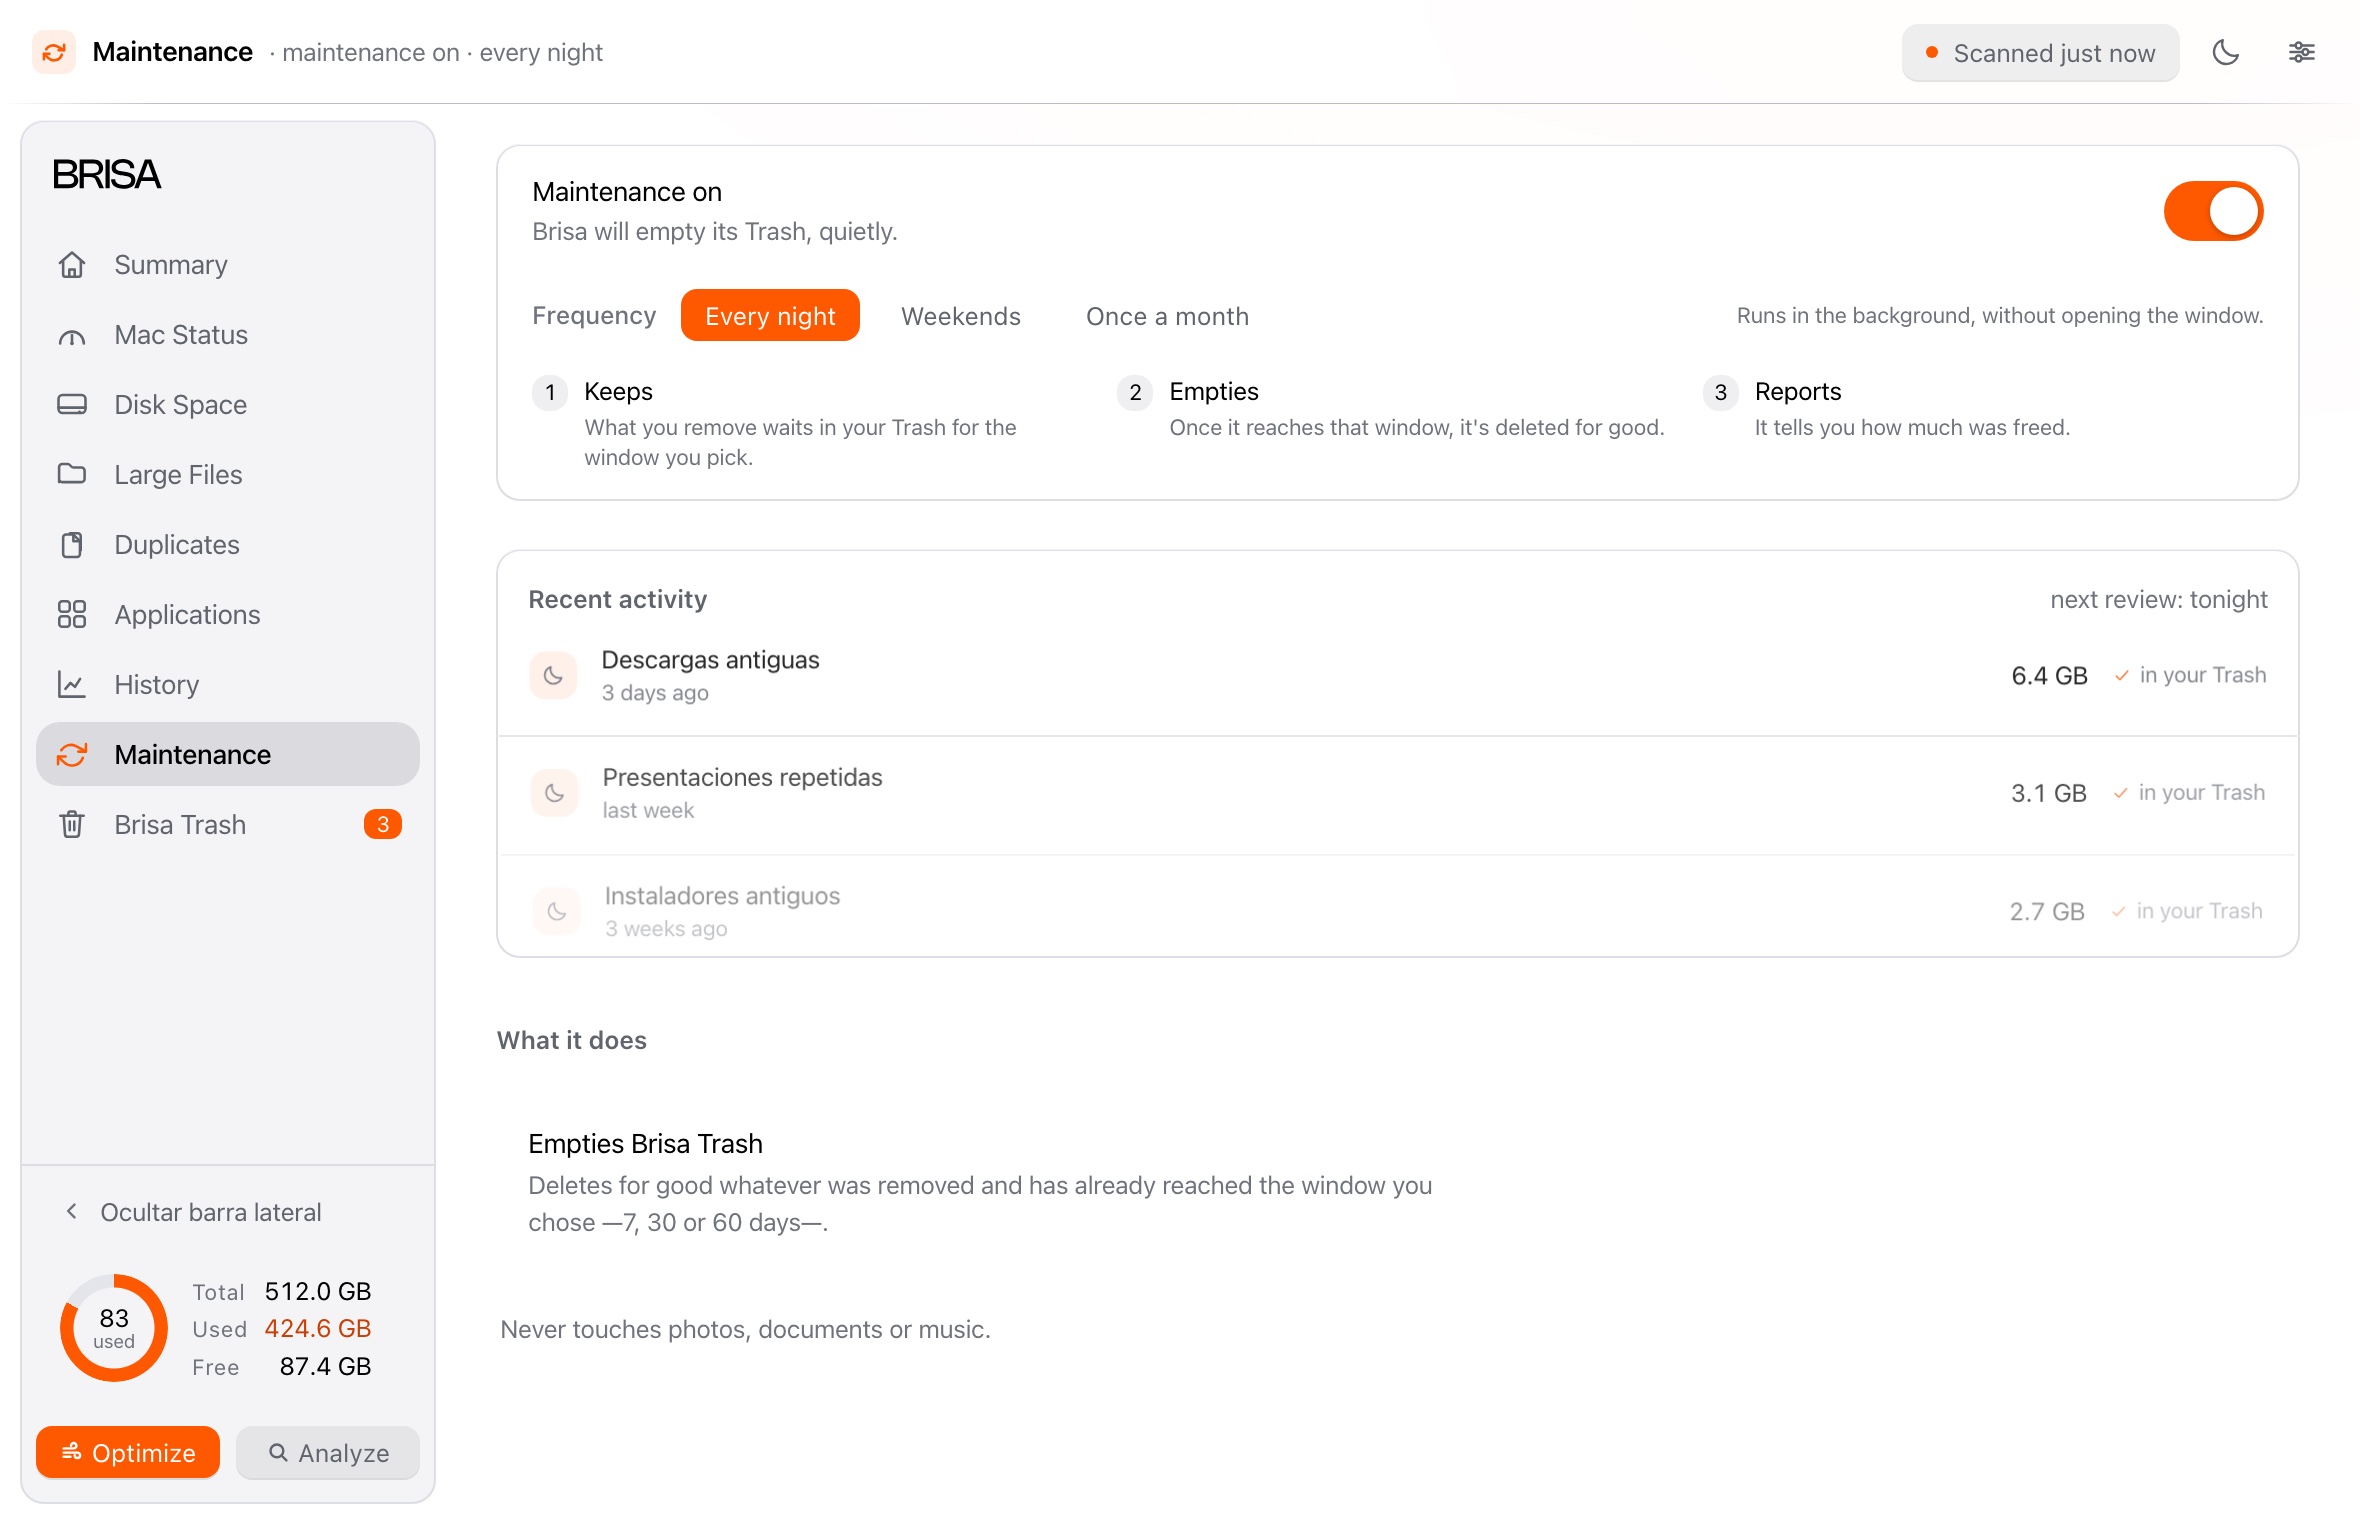The height and width of the screenshot is (1520, 2360).
Task: Click the Duplicates page icon
Action: 72,545
